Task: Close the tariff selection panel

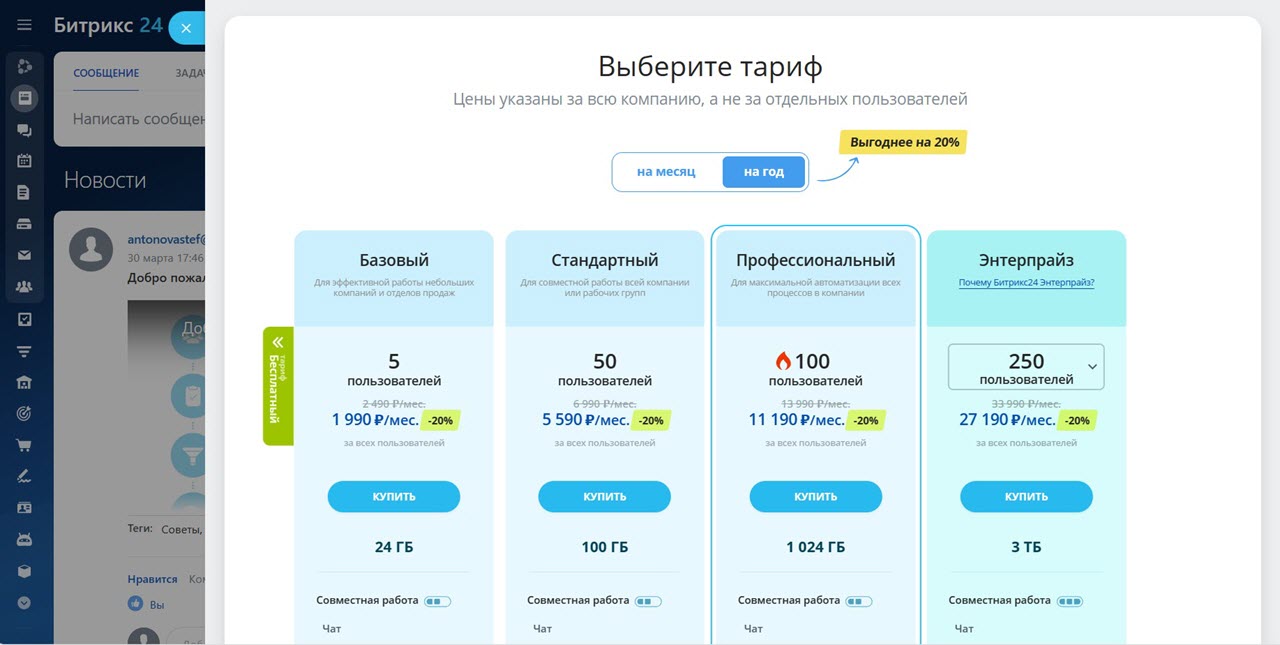Action: [186, 28]
